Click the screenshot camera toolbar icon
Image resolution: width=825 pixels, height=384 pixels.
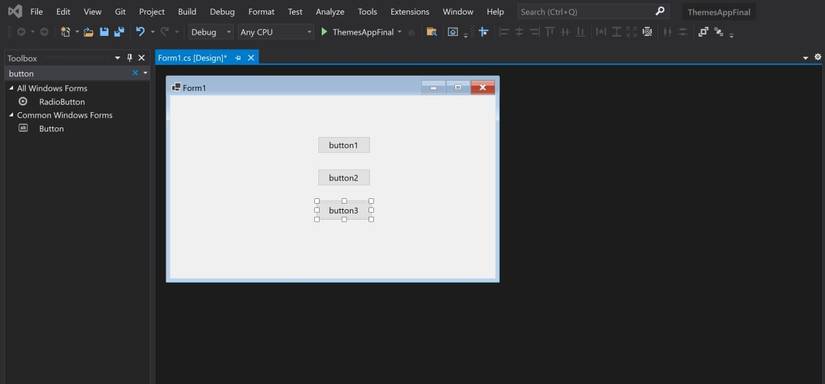[452, 32]
